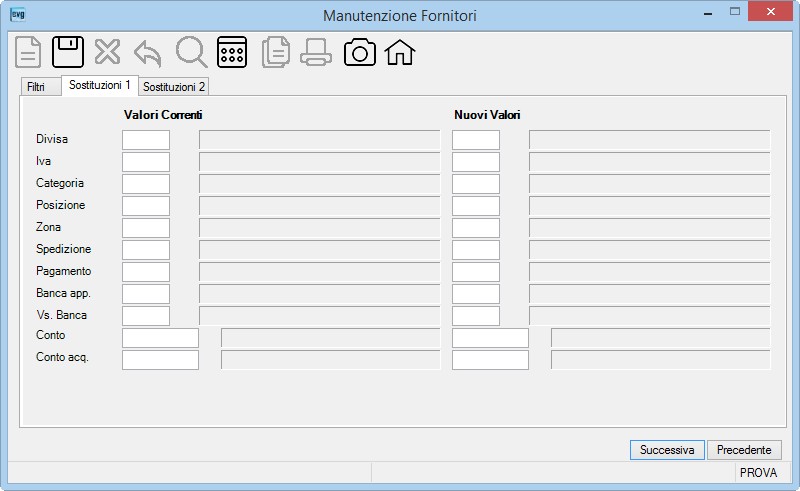Viewport: 800px width, 491px height.
Task: Click the Precedente button
Action: click(744, 450)
